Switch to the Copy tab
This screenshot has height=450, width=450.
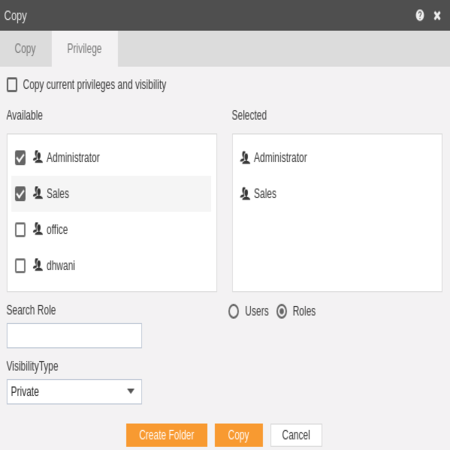pos(26,49)
